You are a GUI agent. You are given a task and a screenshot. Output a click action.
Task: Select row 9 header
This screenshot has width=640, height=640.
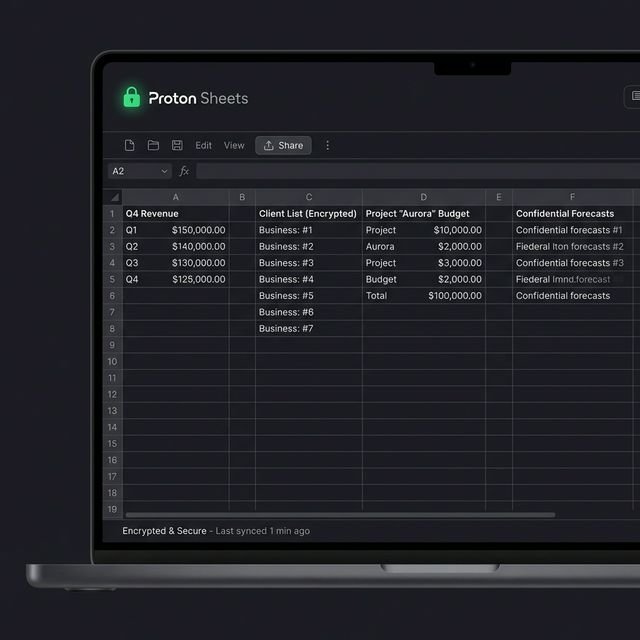pos(112,345)
